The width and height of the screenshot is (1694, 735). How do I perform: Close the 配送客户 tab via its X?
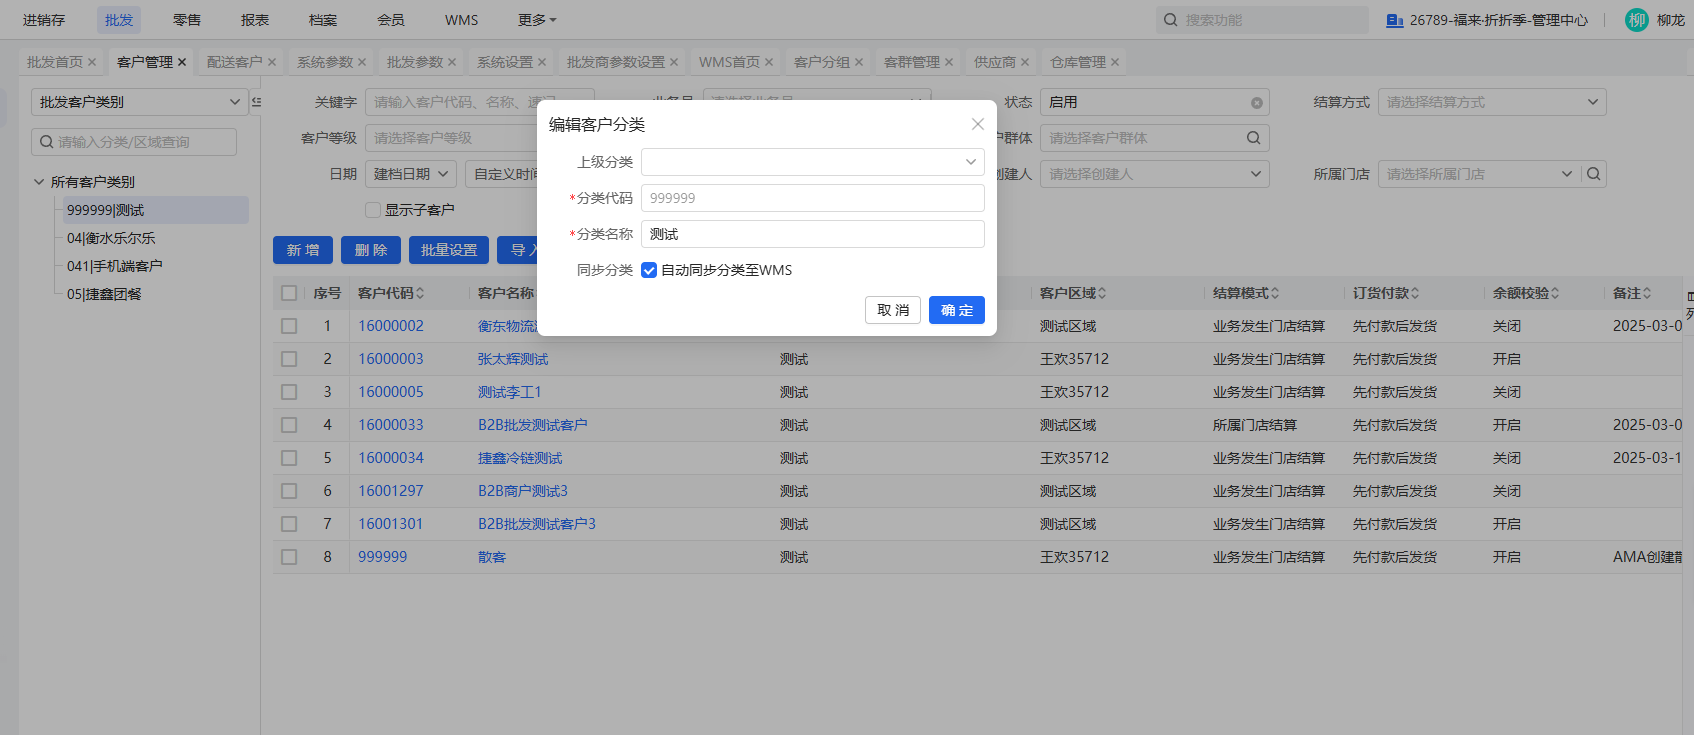[272, 62]
